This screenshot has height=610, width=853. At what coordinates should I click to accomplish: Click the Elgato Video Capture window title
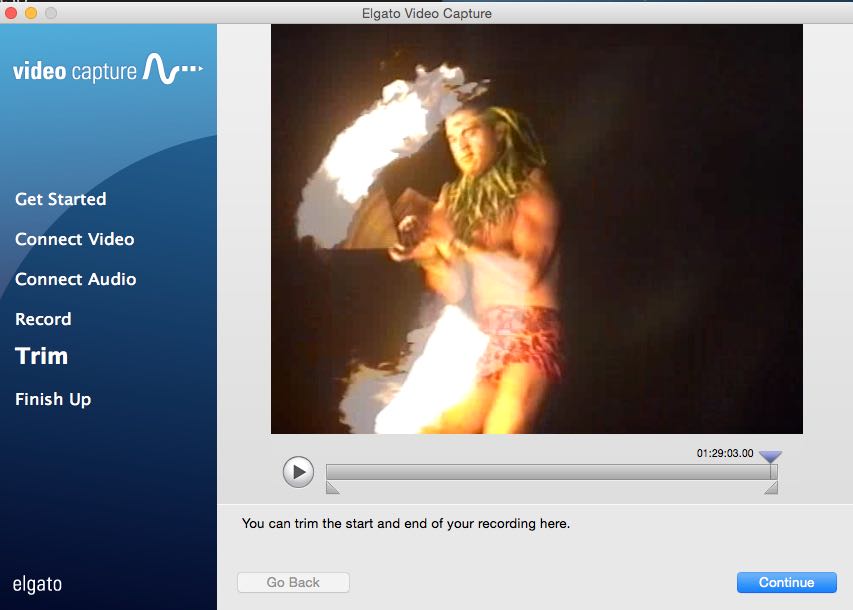point(426,13)
